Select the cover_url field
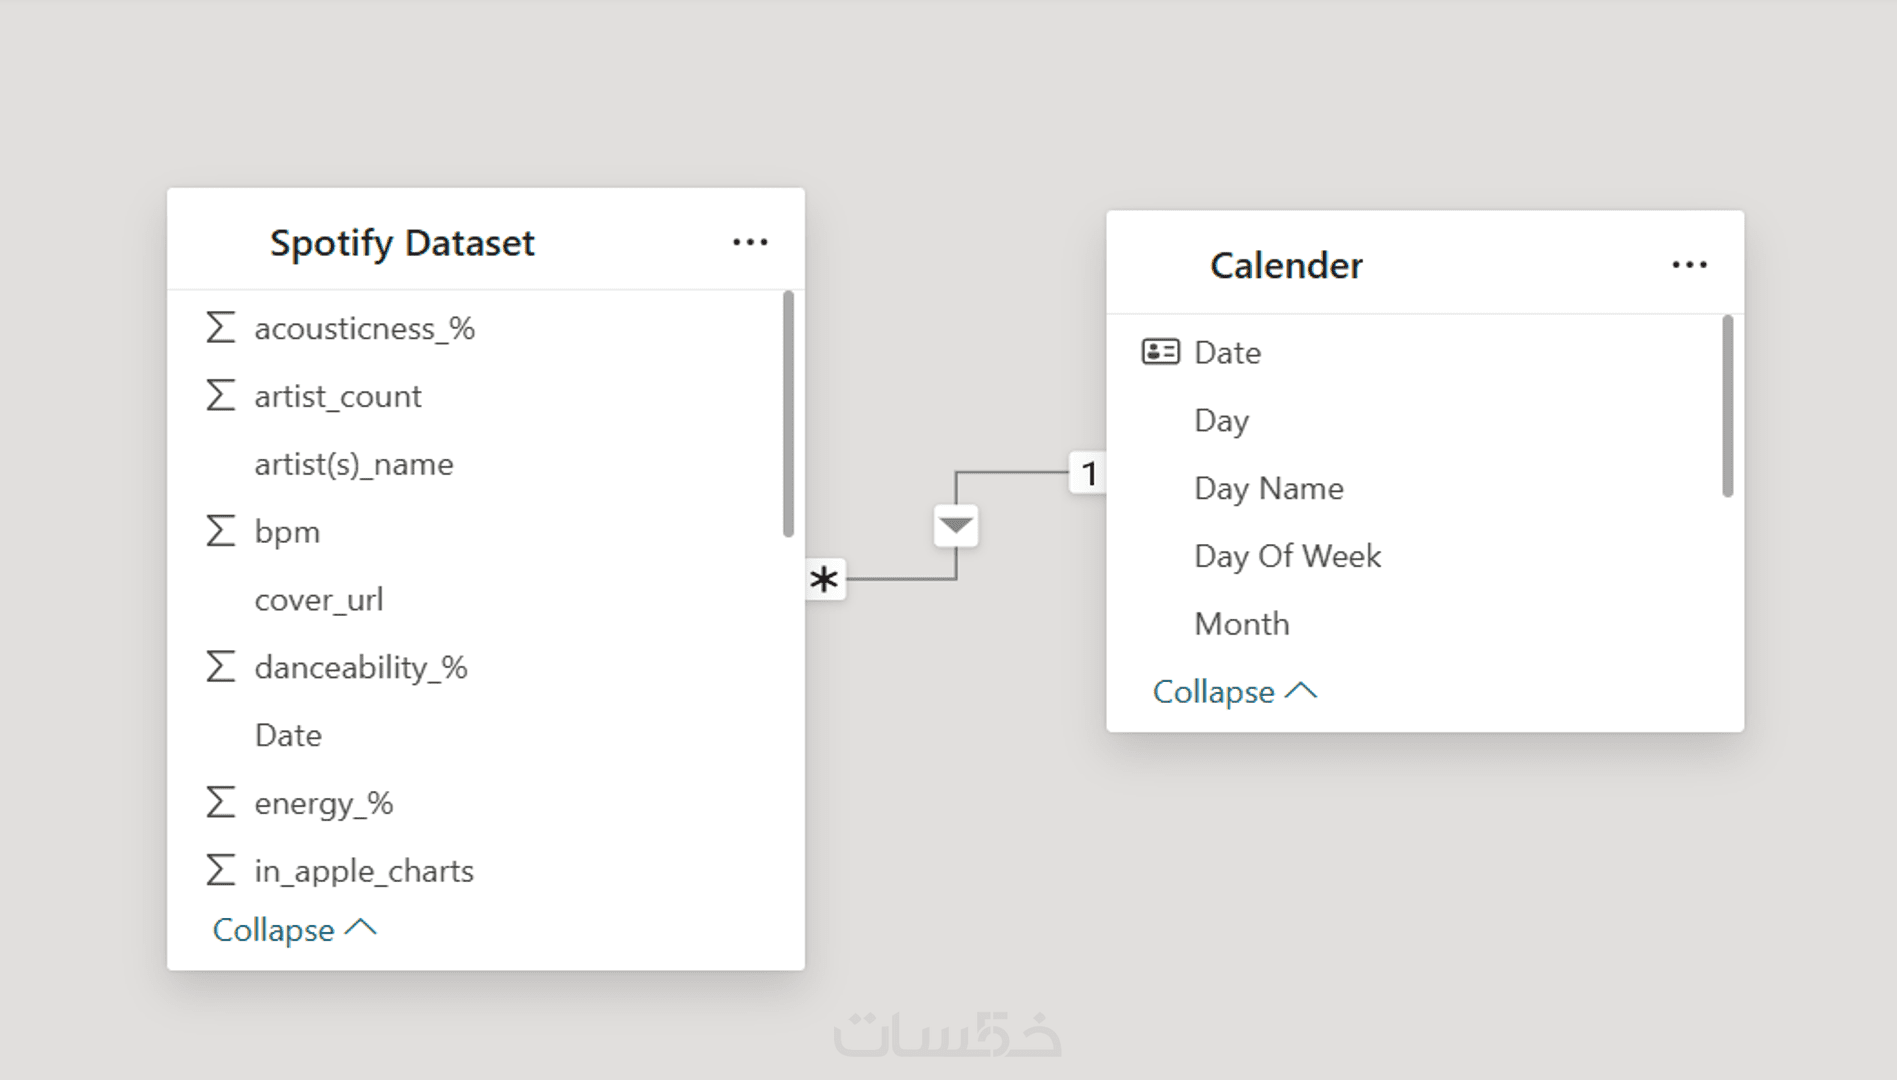This screenshot has height=1080, width=1897. 318,600
